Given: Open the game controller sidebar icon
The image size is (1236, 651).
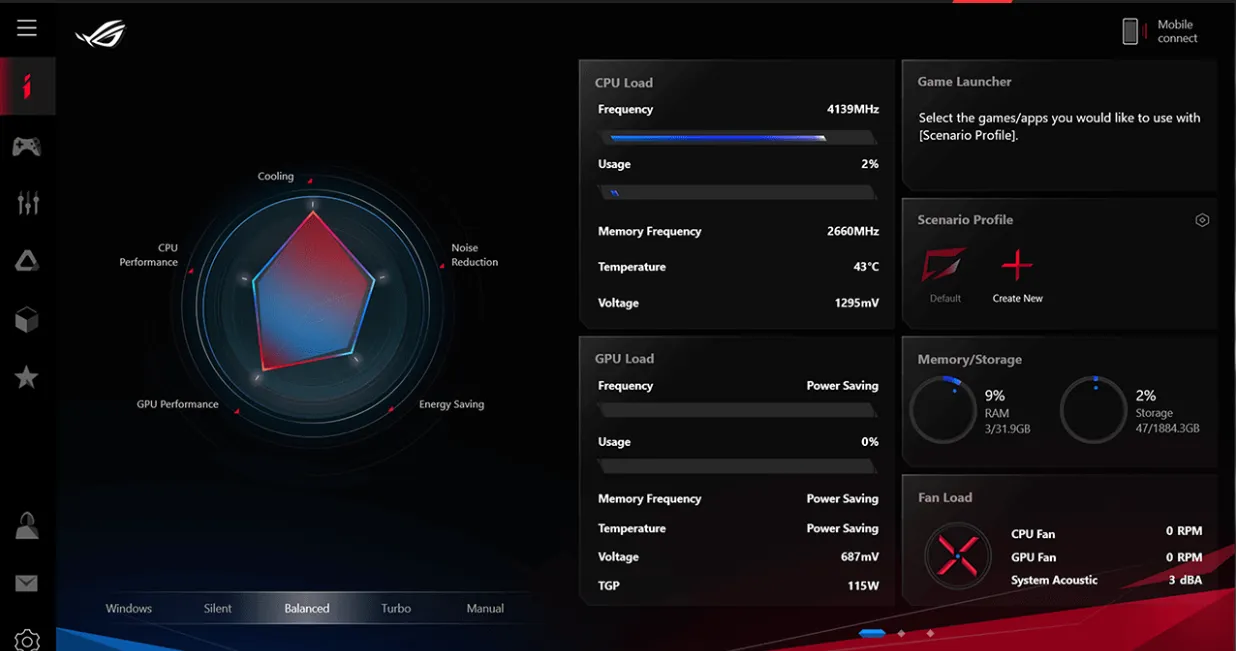Looking at the screenshot, I should 27,147.
